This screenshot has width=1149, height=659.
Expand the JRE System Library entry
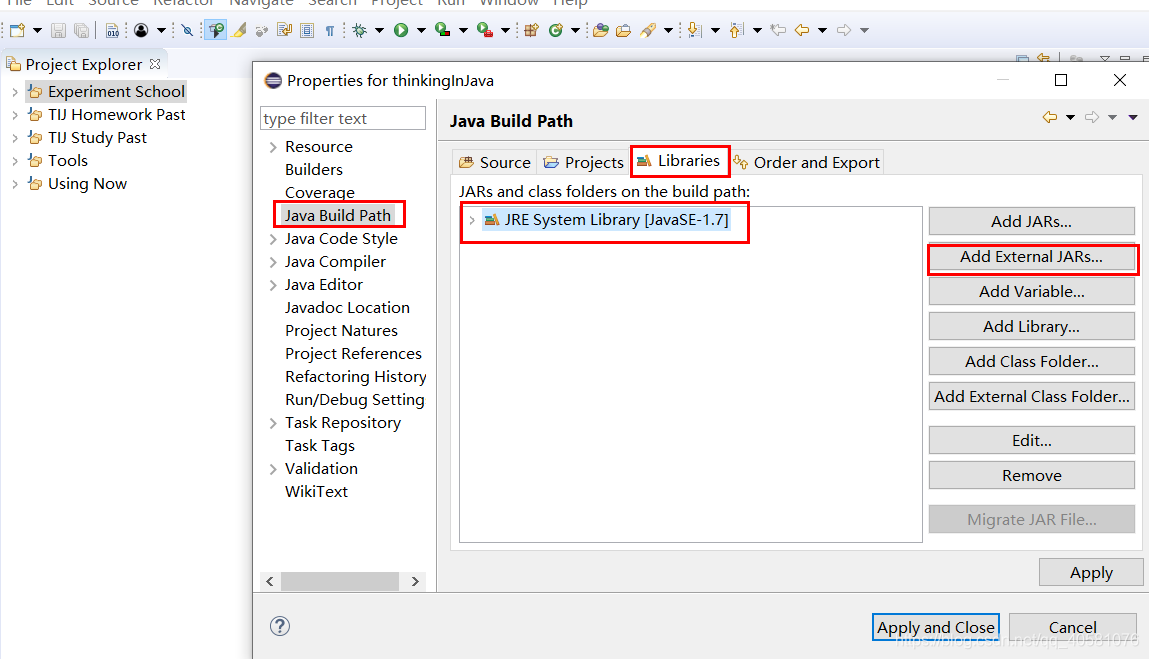pos(472,220)
